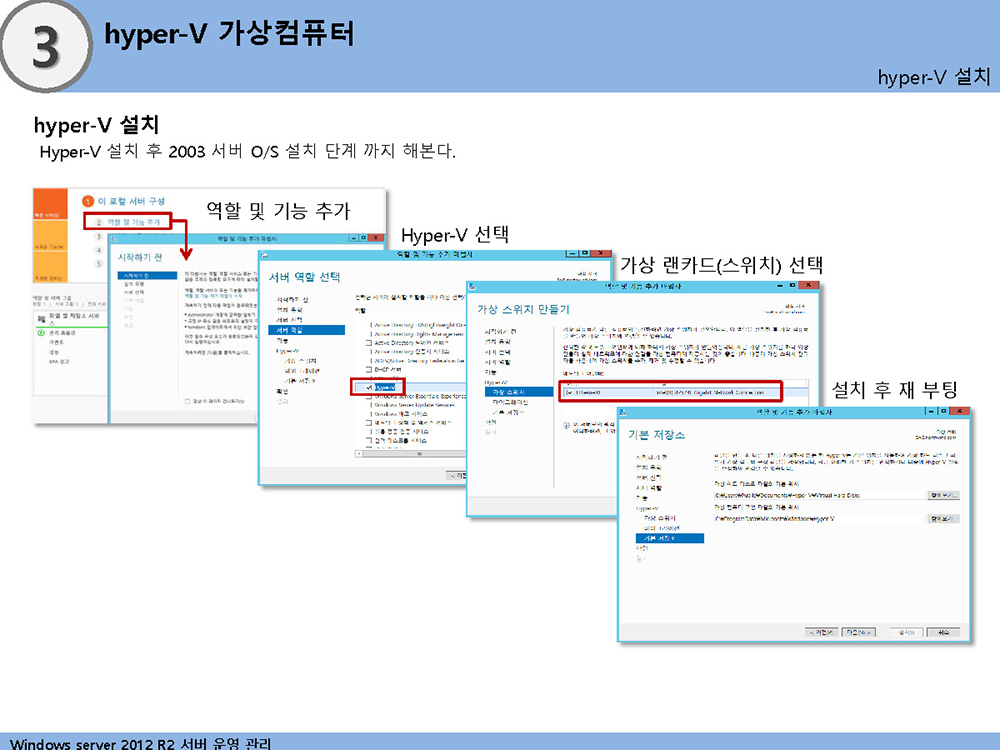The height and width of the screenshot is (750, 1000).
Task: Click the 기본 저장소 wizard title bar icon
Action: click(x=623, y=412)
